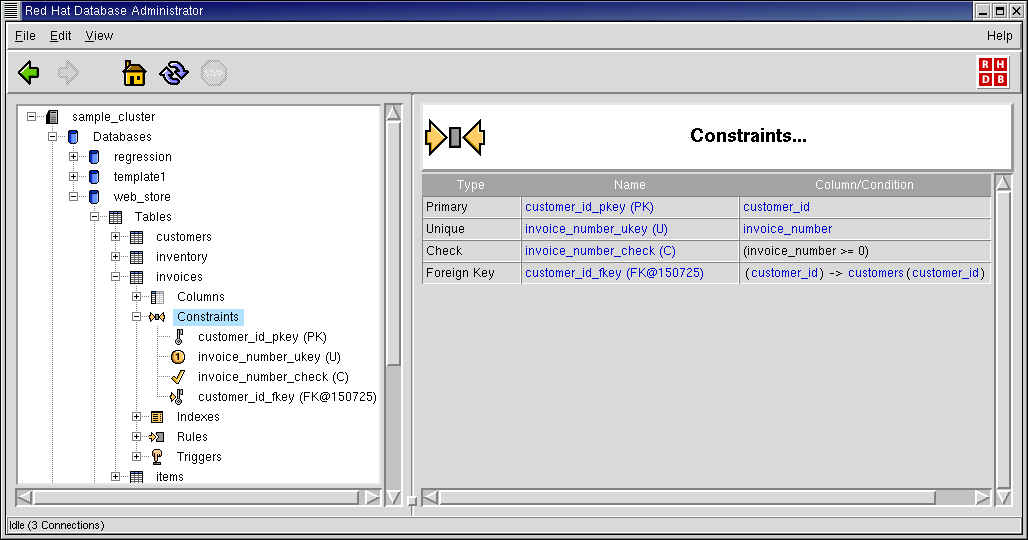Click the window menu icon in title bar

click(10, 10)
